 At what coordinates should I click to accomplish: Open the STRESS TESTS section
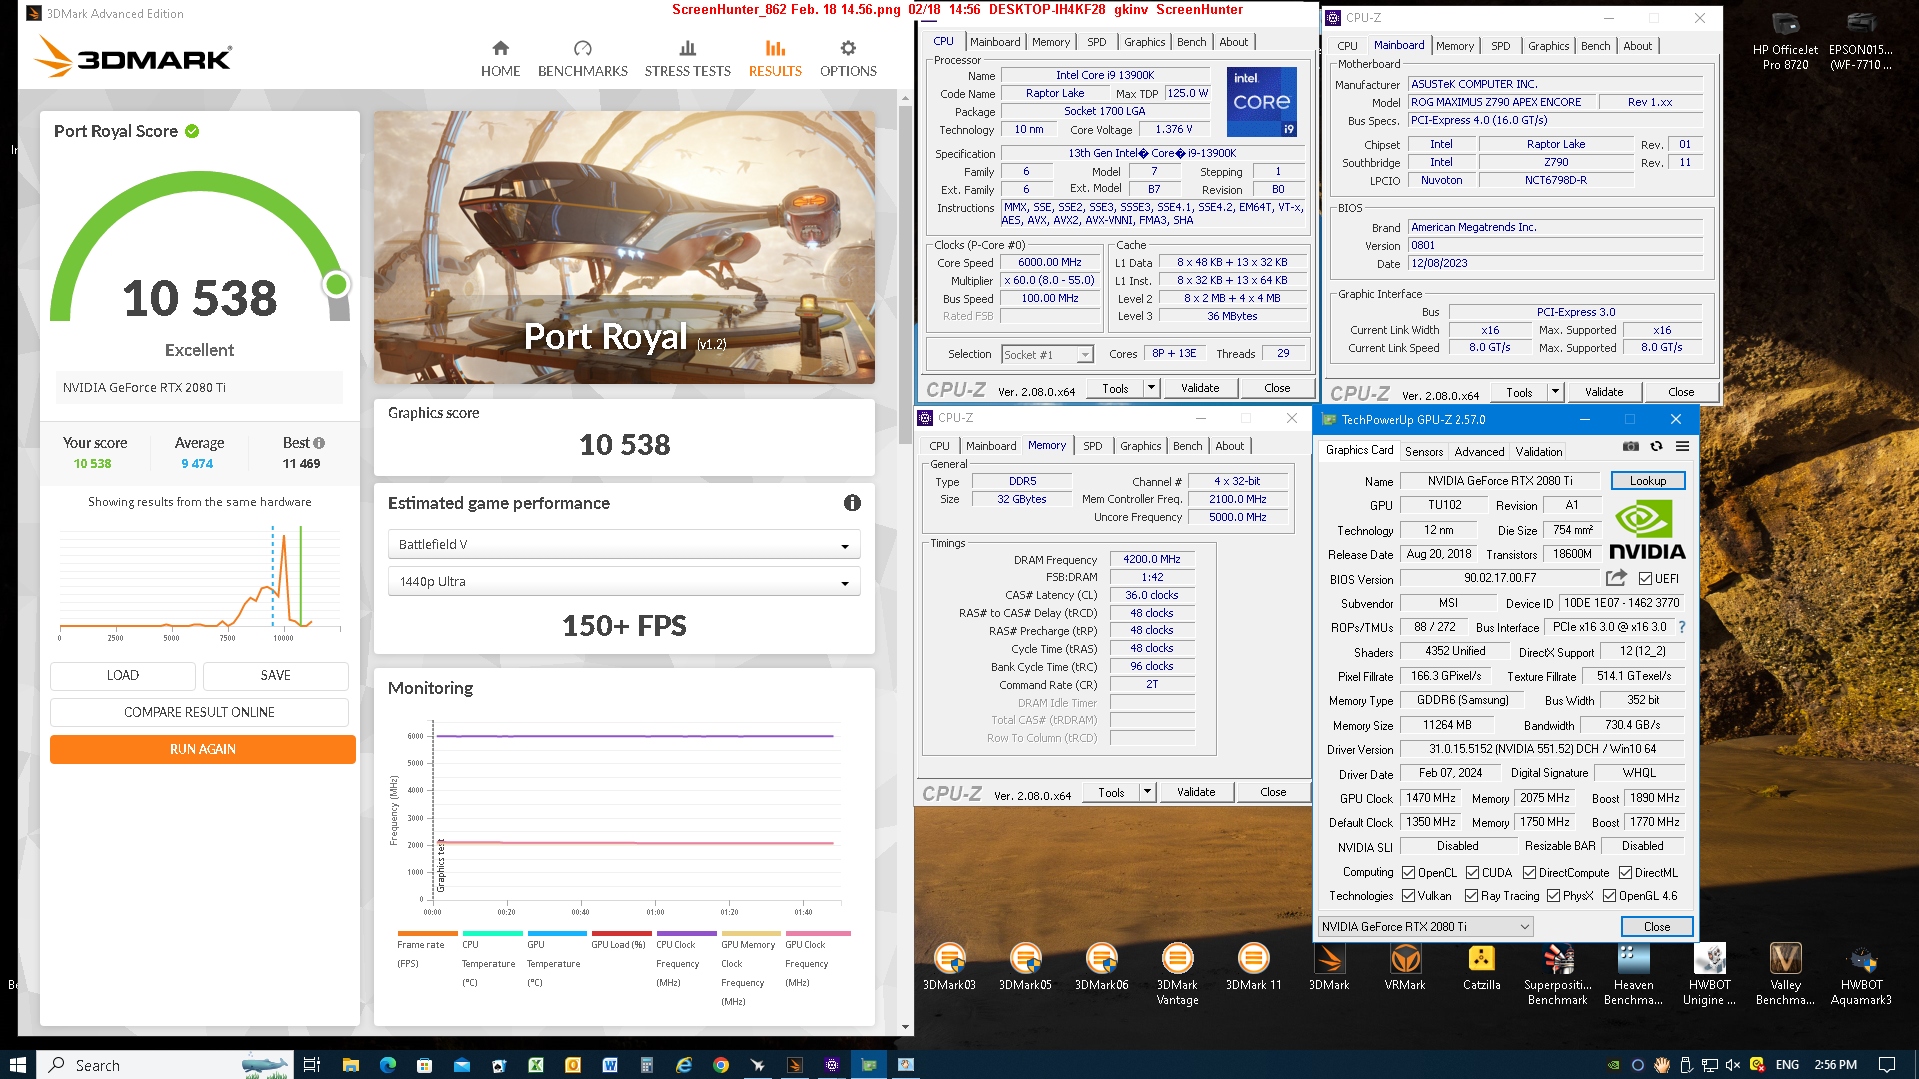[x=687, y=59]
